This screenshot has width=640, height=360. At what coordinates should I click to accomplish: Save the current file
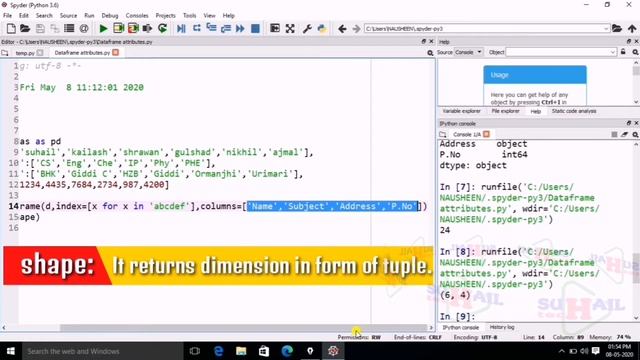point(40,29)
